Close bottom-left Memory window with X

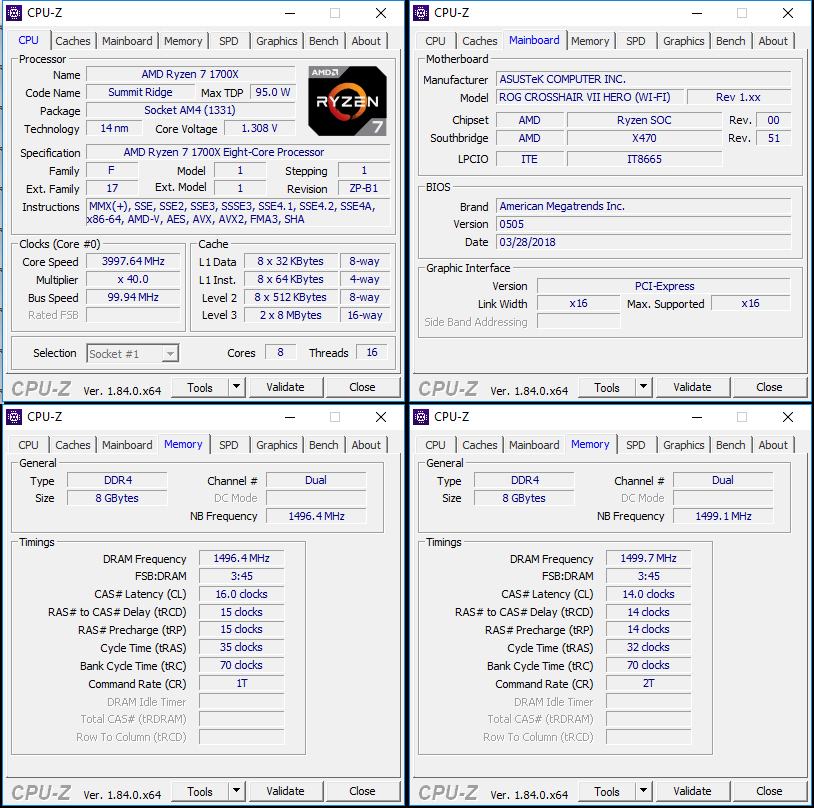(x=381, y=417)
